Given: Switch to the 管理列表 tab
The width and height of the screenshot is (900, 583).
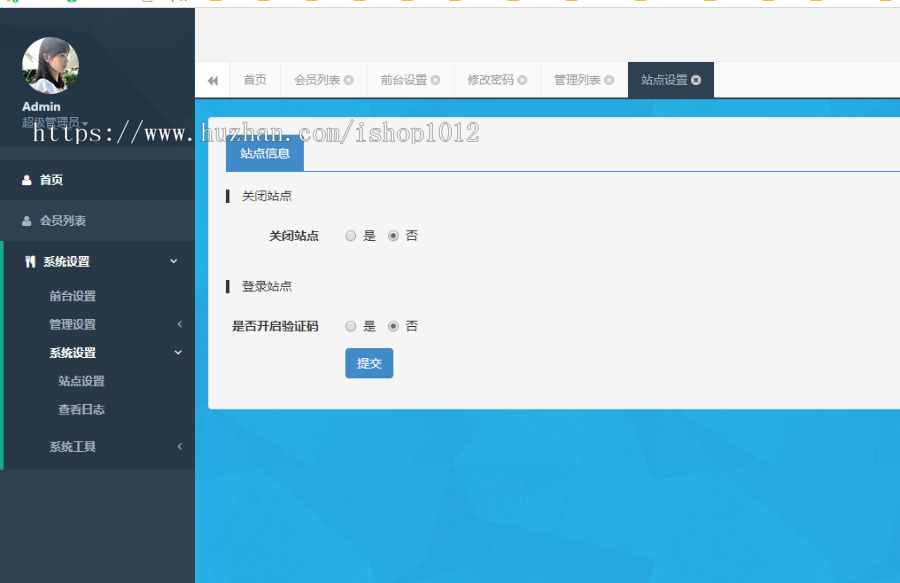Looking at the screenshot, I should click(x=575, y=80).
